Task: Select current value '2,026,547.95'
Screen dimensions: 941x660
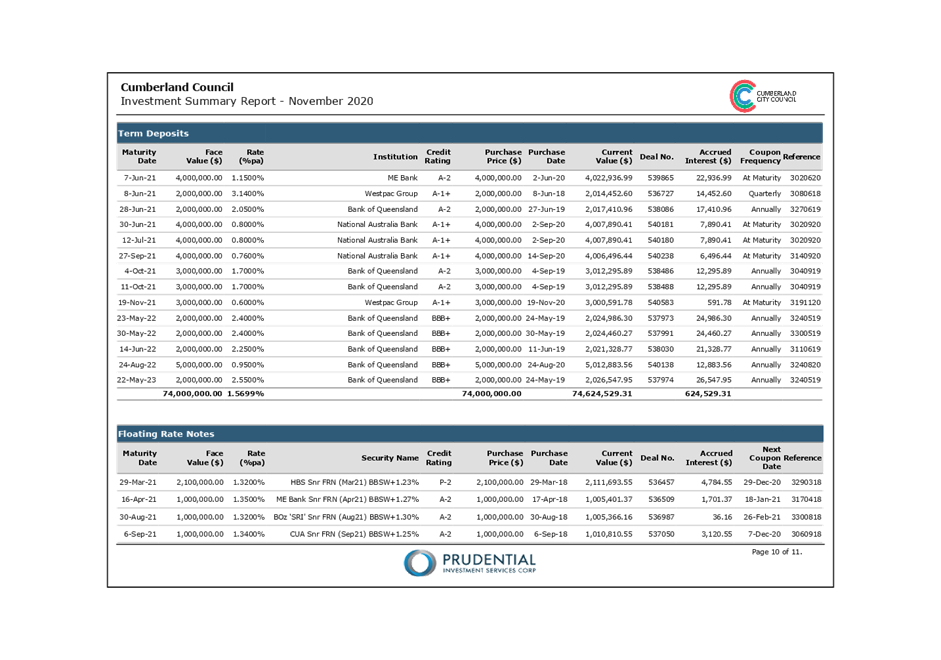Action: click(609, 380)
